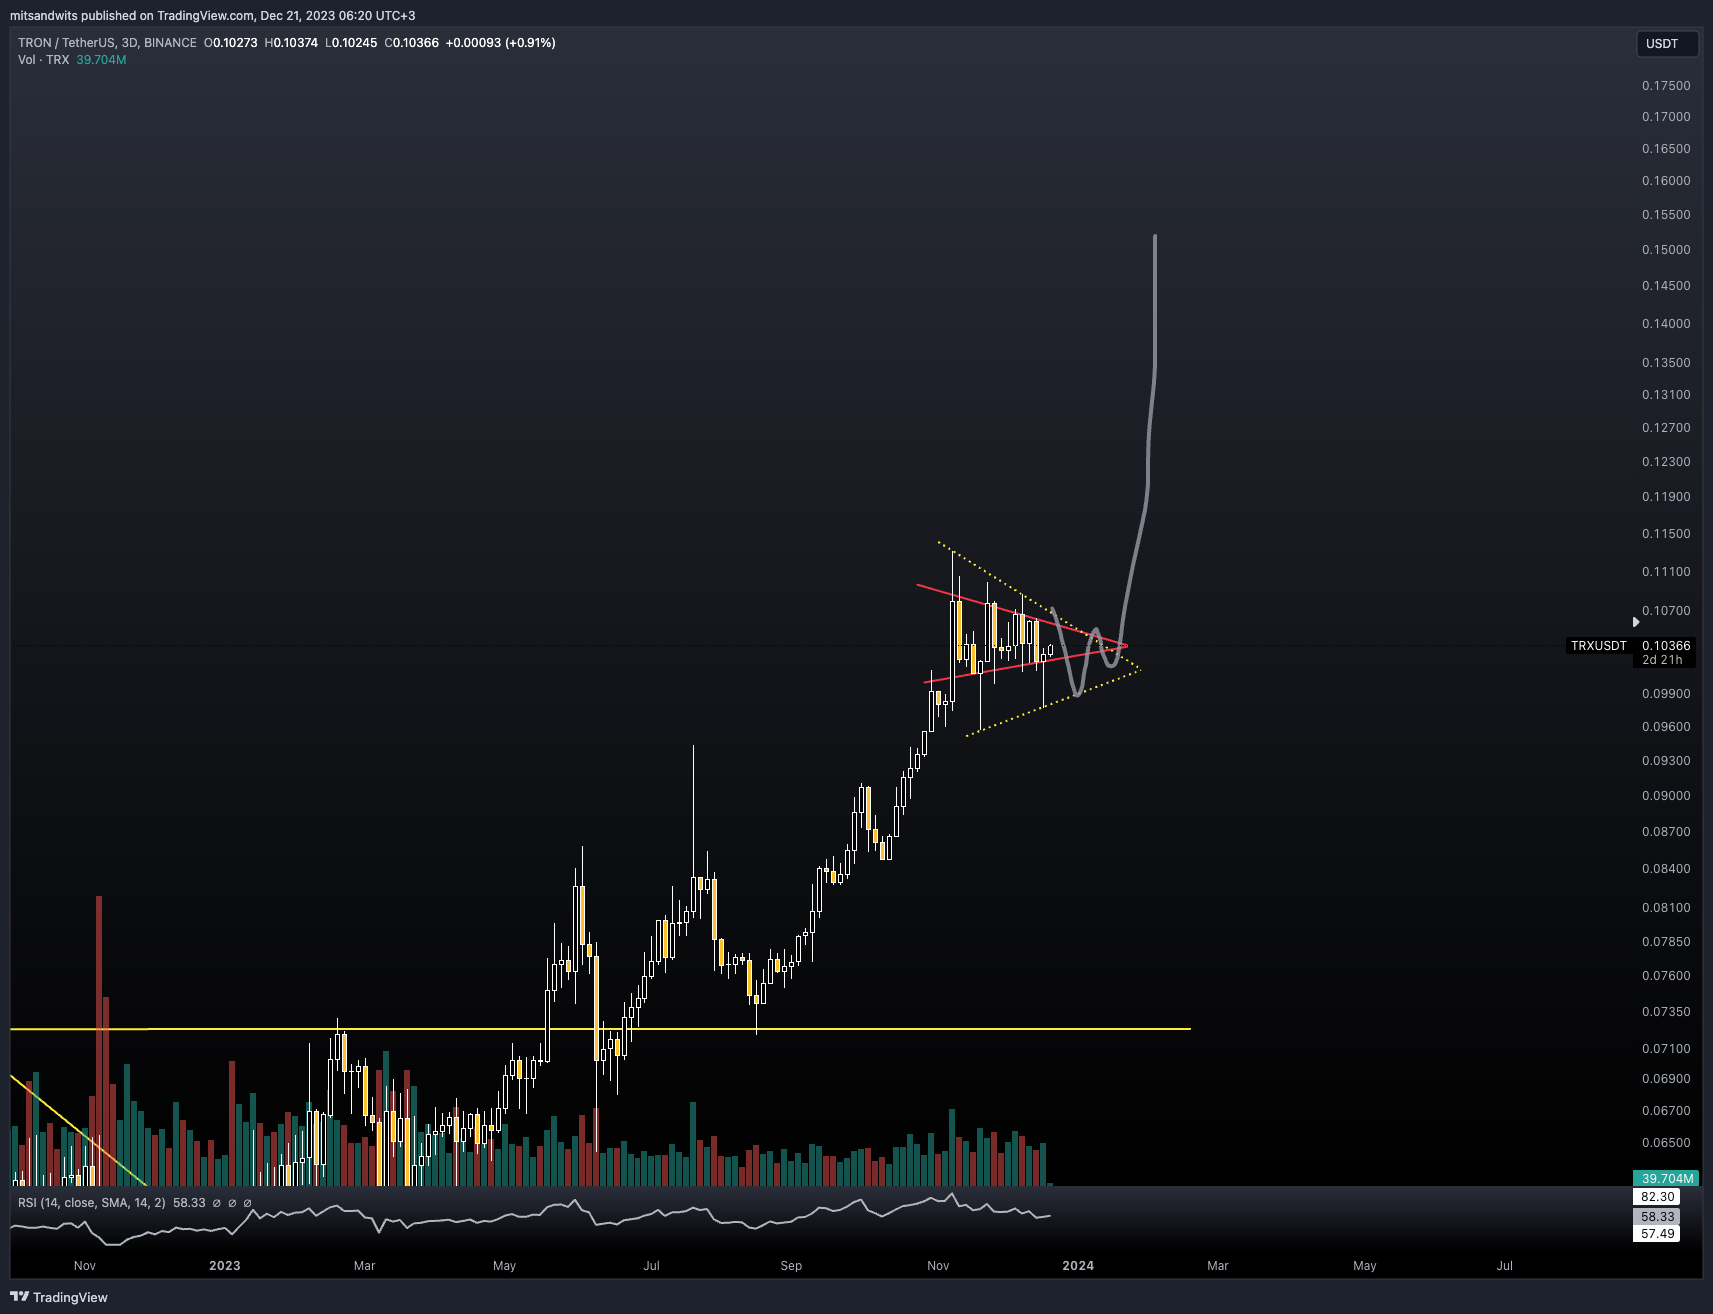Click the volume value 39.704M in legend
Screen dimensions: 1713x1314
[x=101, y=60]
